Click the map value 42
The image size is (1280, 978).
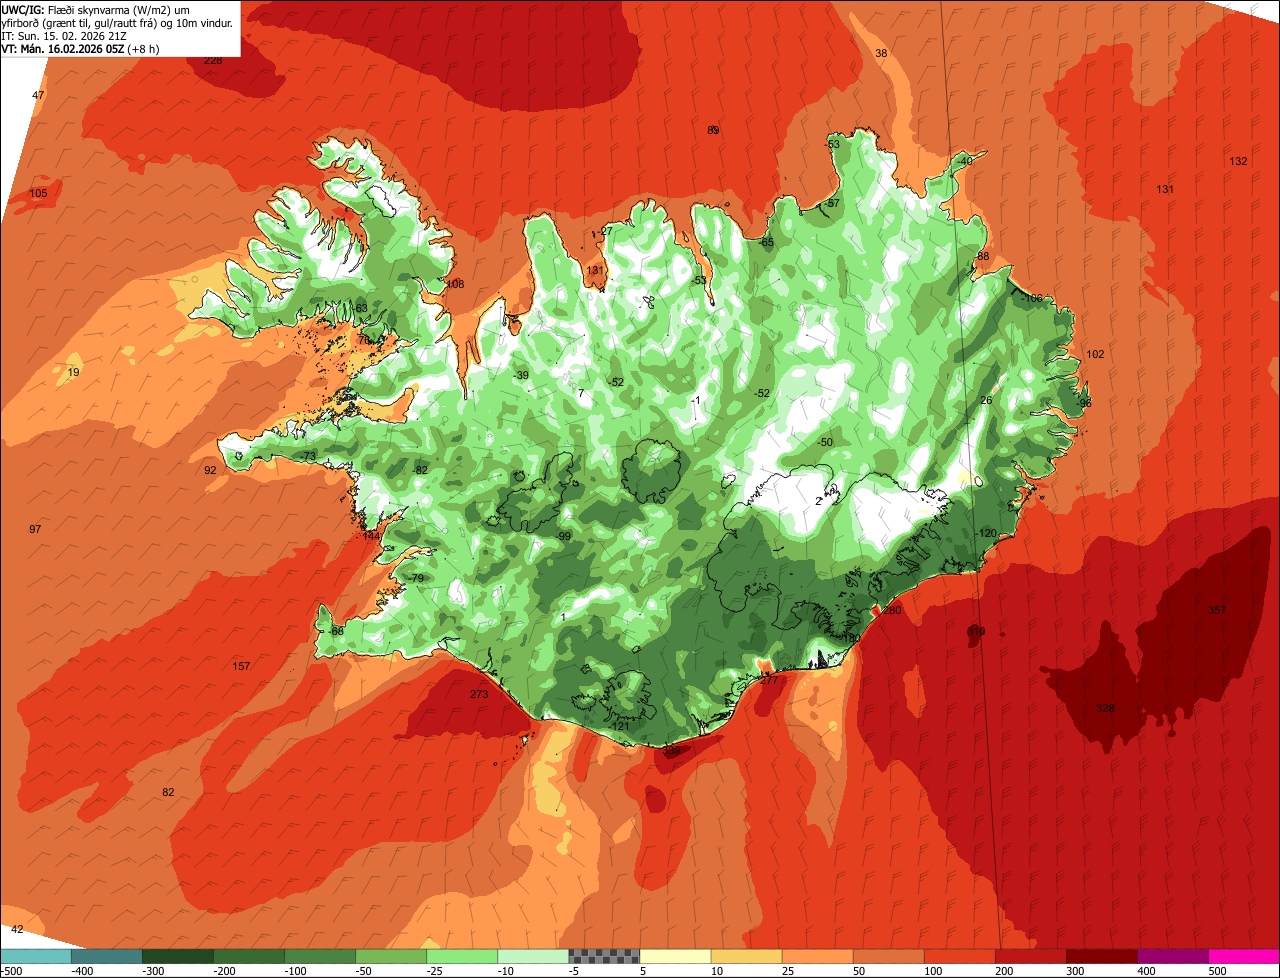[x=17, y=930]
